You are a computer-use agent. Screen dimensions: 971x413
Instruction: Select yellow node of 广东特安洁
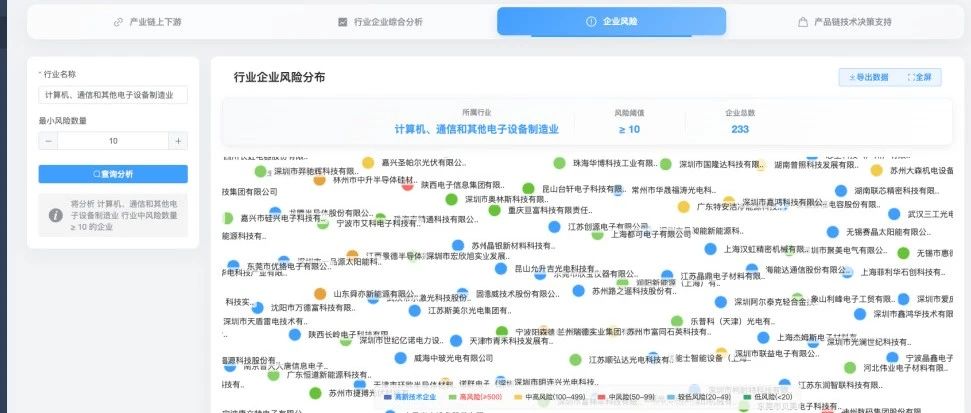pos(684,207)
